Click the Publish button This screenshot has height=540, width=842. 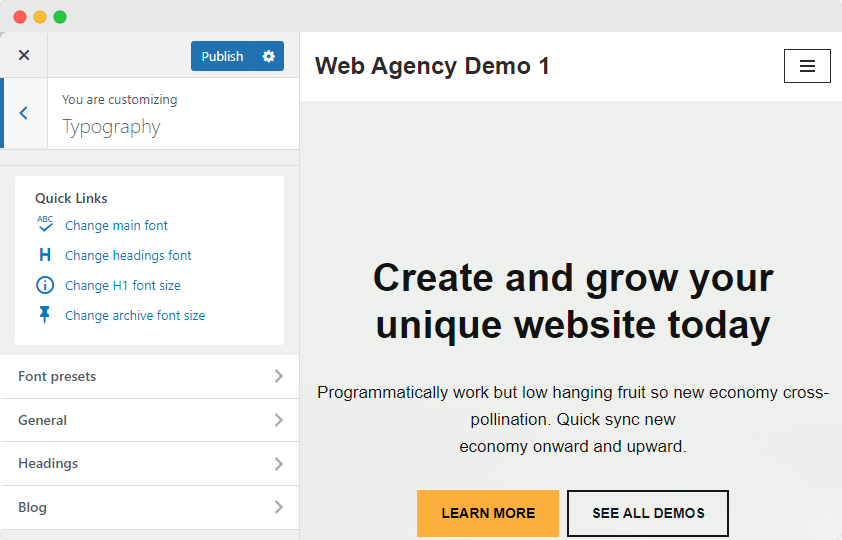coord(222,56)
